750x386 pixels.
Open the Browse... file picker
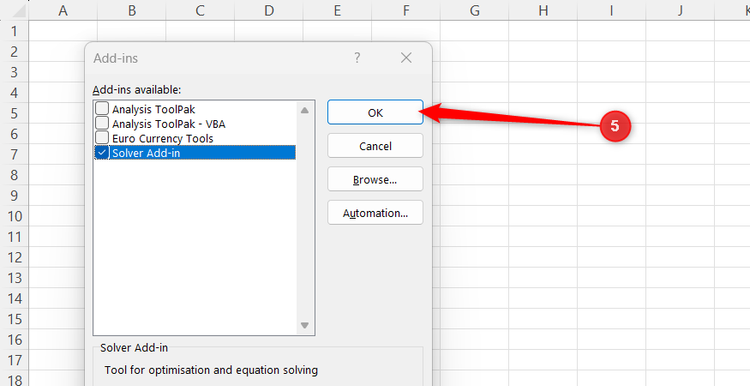click(x=375, y=179)
